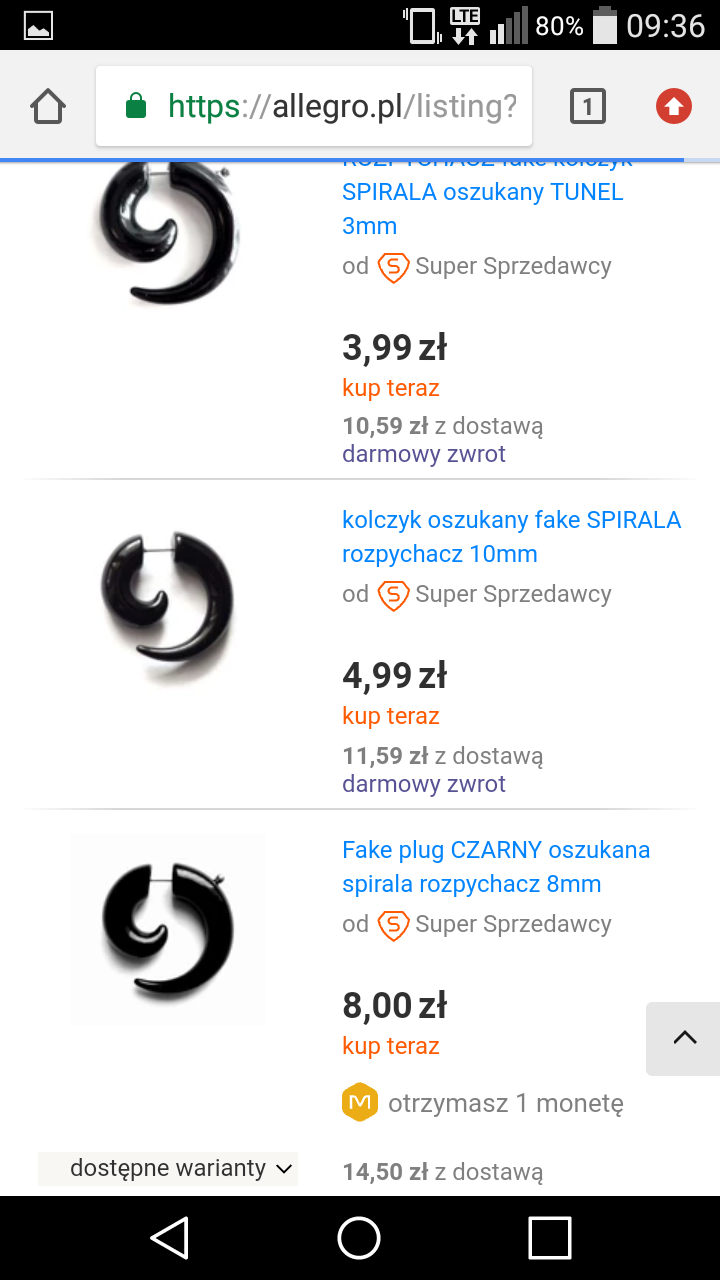Tap the green padlock security icon
The height and width of the screenshot is (1280, 720).
point(136,106)
